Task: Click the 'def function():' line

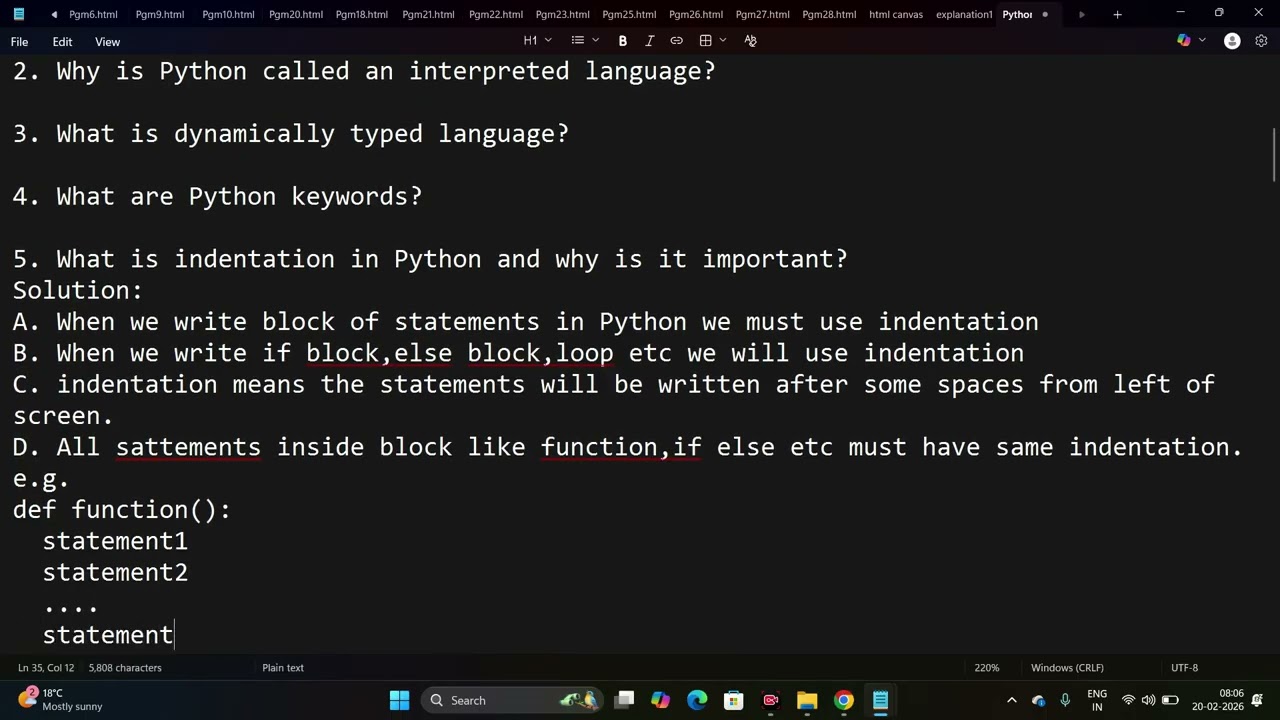Action: (122, 510)
